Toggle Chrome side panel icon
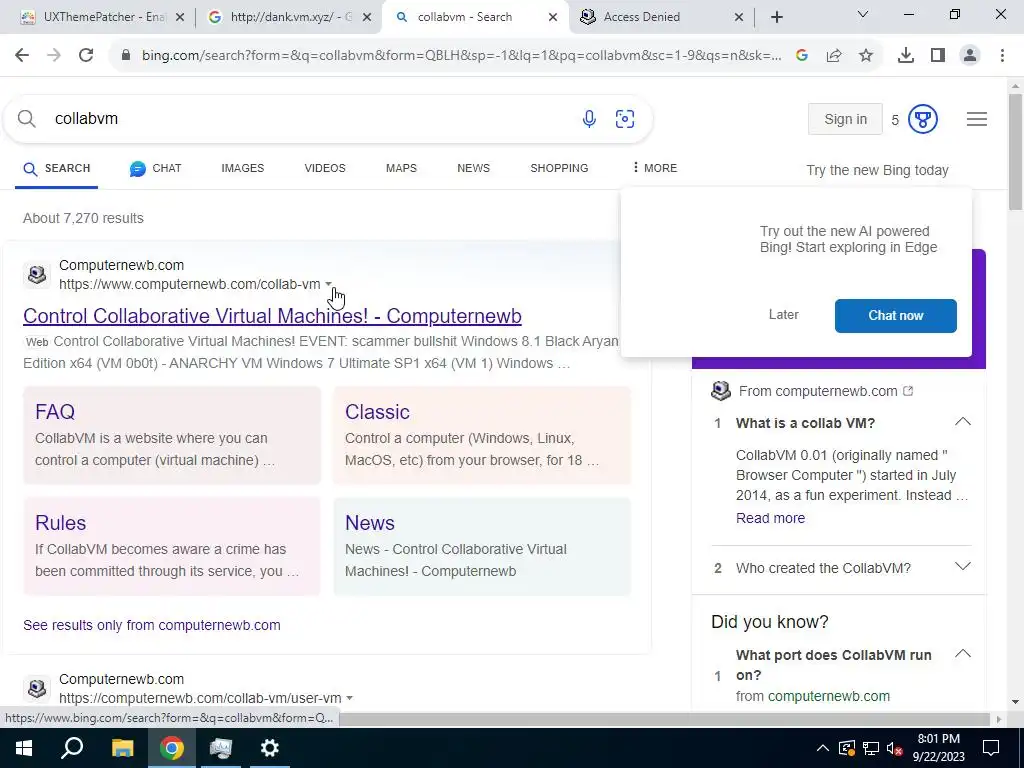 click(x=938, y=56)
